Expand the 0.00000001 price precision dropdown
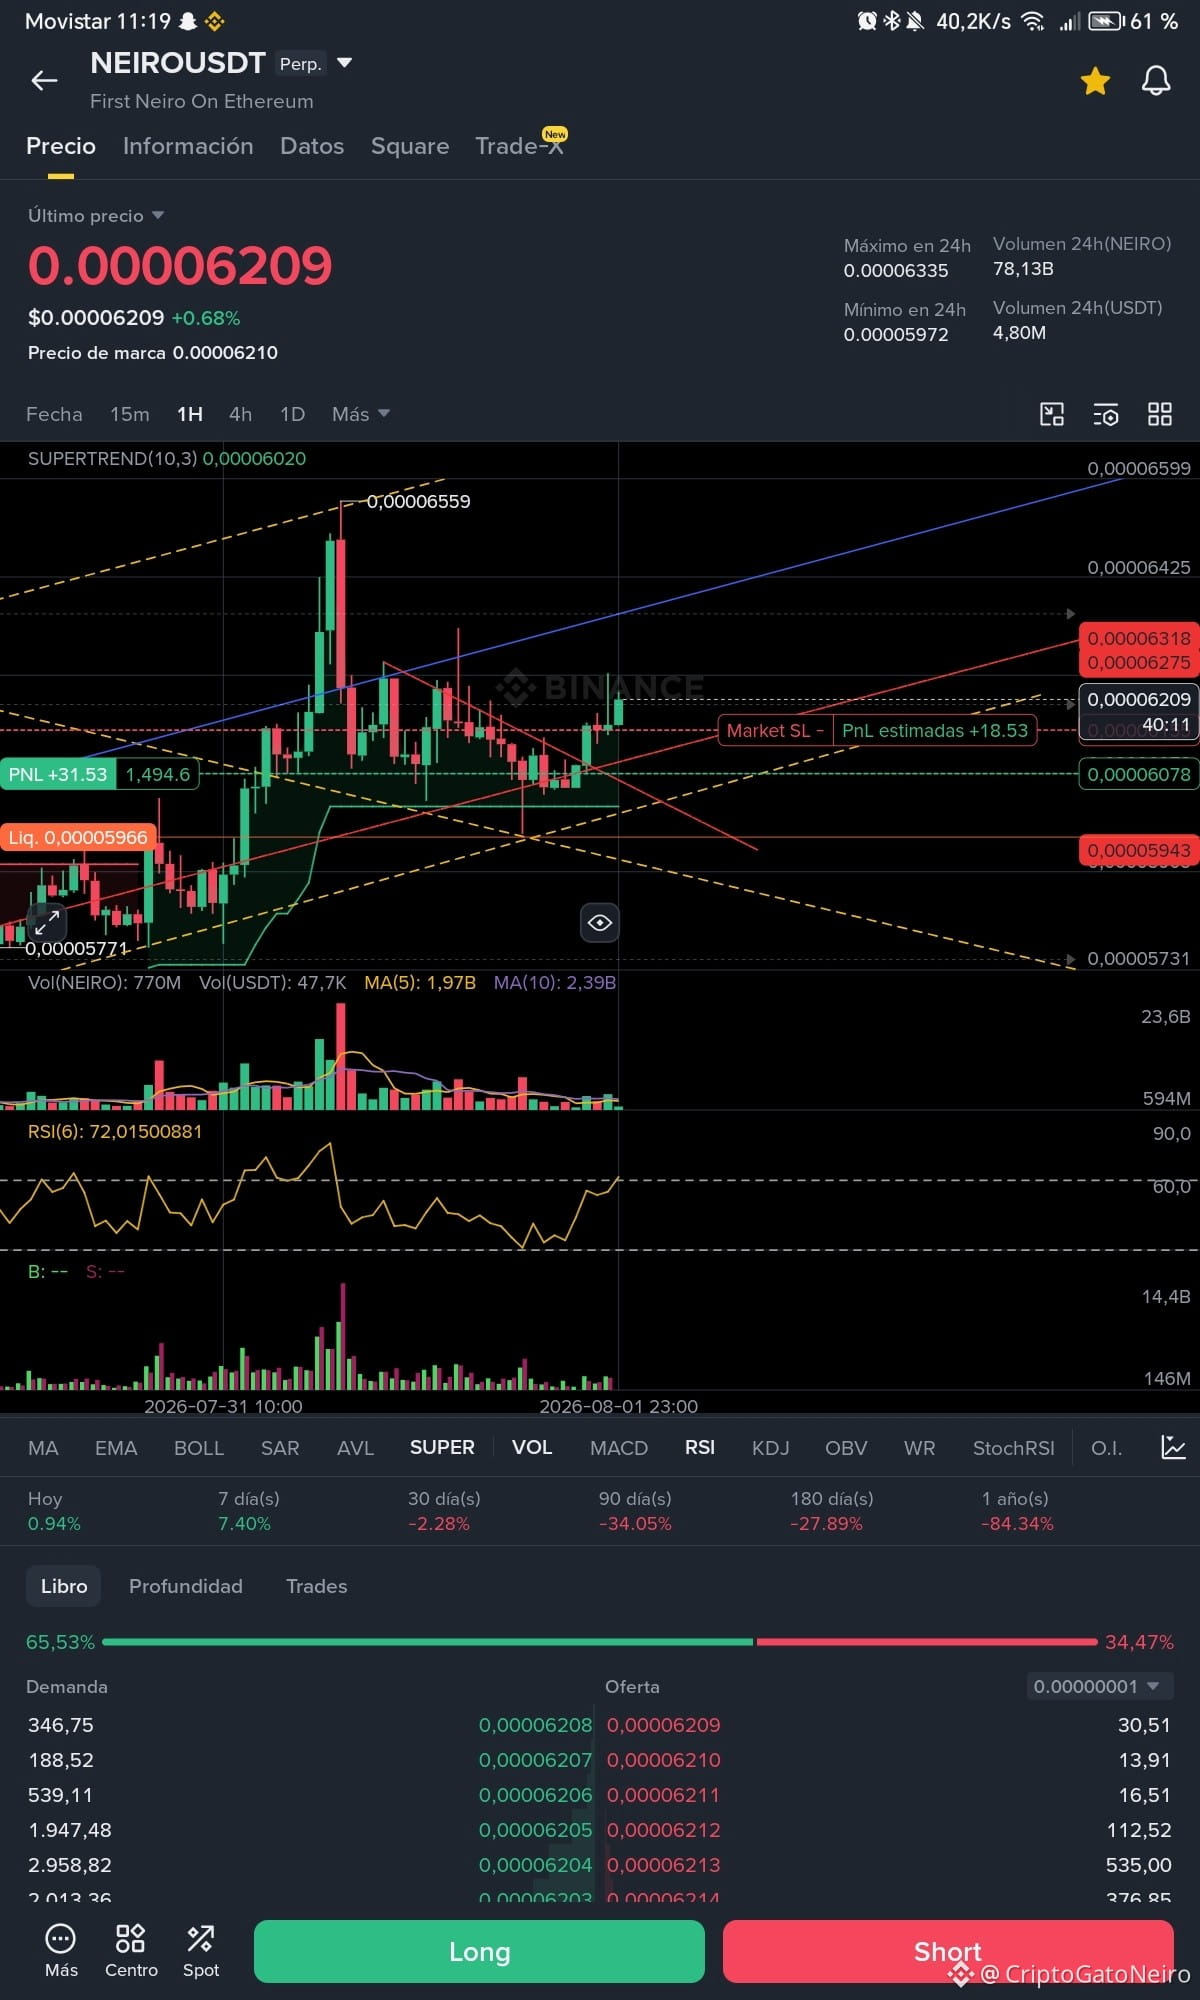This screenshot has width=1200, height=2000. coord(1099,1687)
